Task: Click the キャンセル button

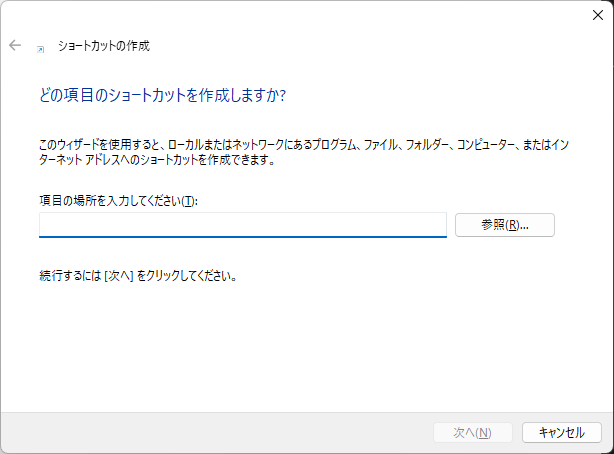Action: point(561,432)
